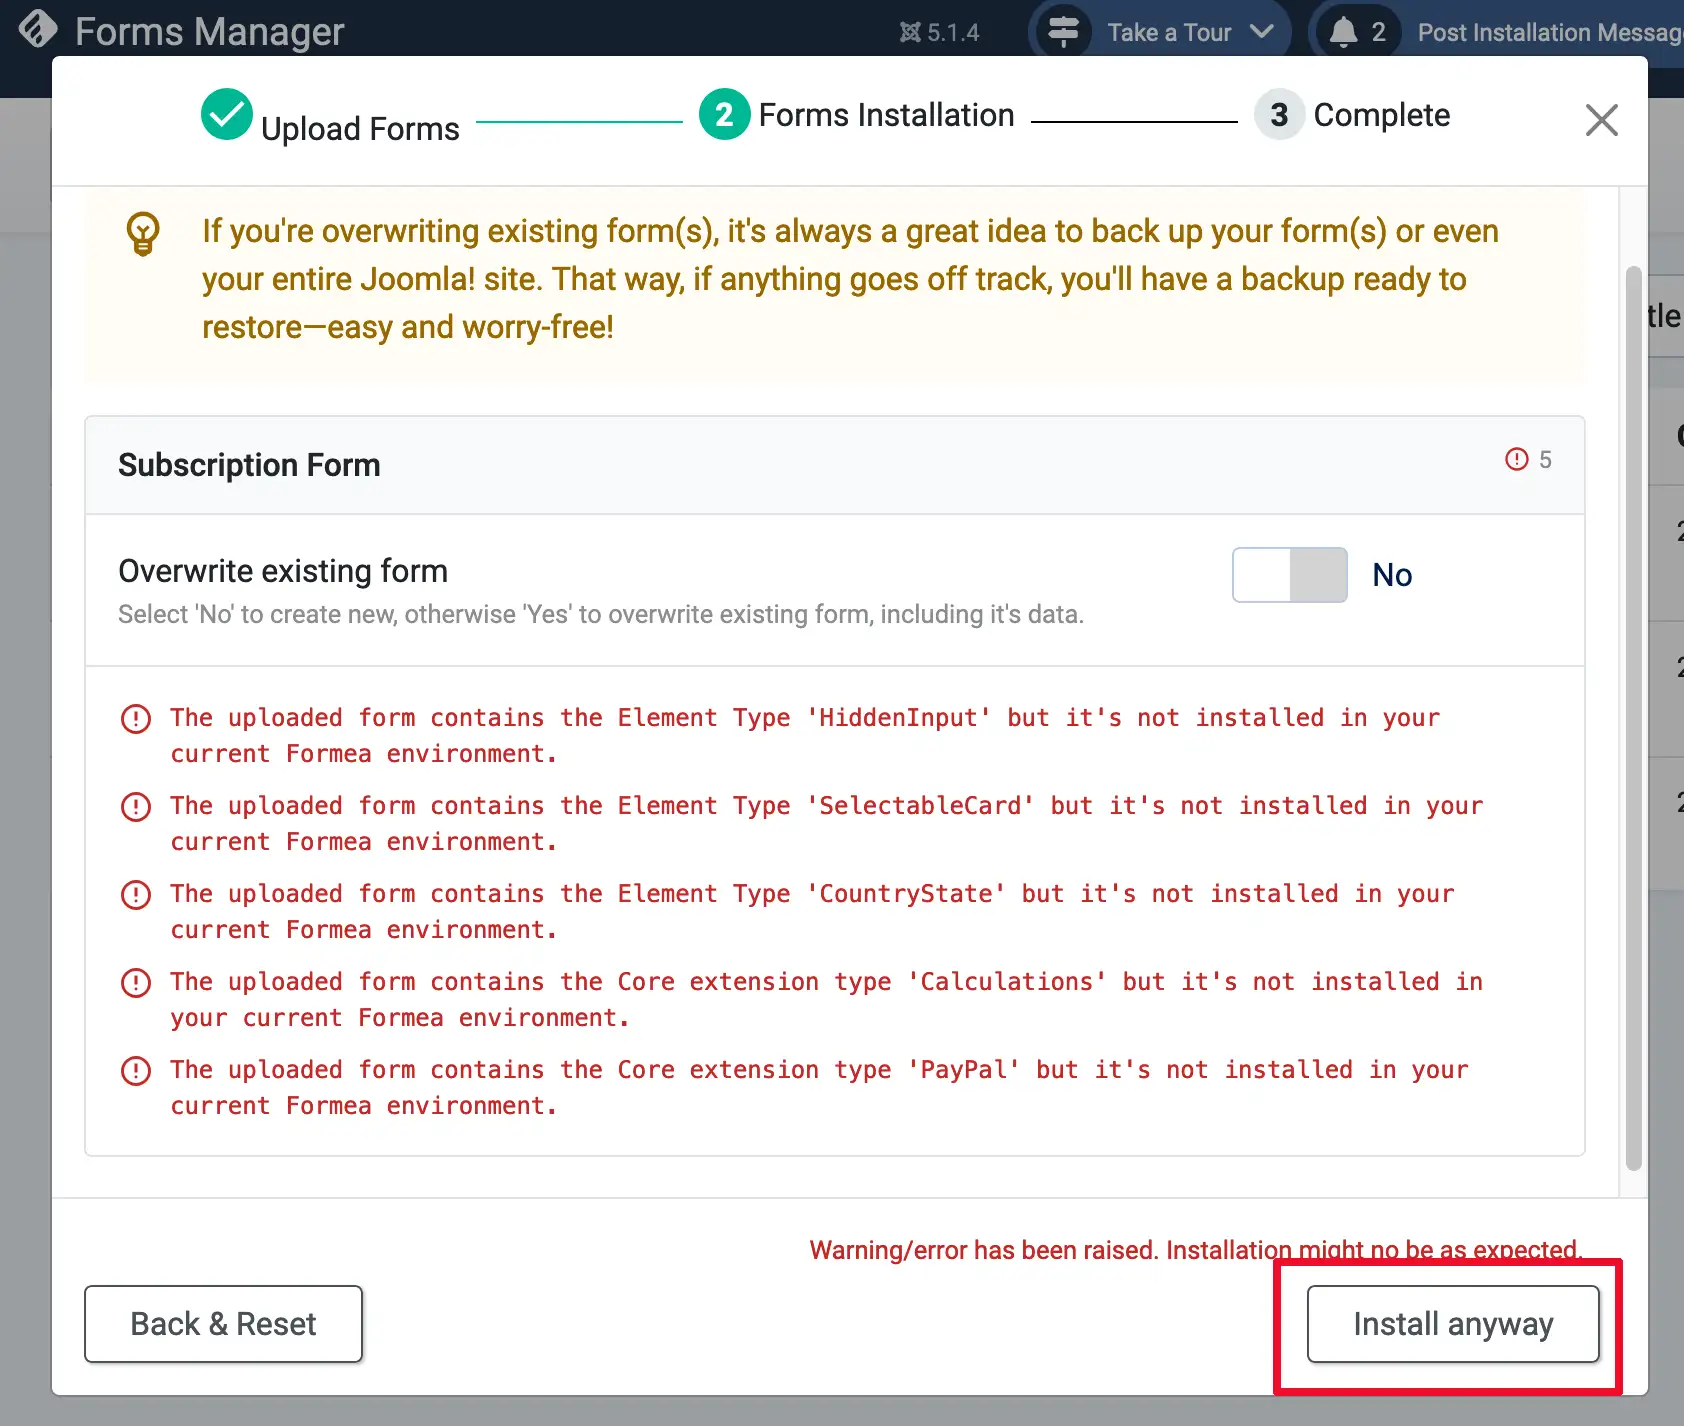Viewport: 1684px width, 1426px height.
Task: Click the Install anyway button
Action: (1453, 1324)
